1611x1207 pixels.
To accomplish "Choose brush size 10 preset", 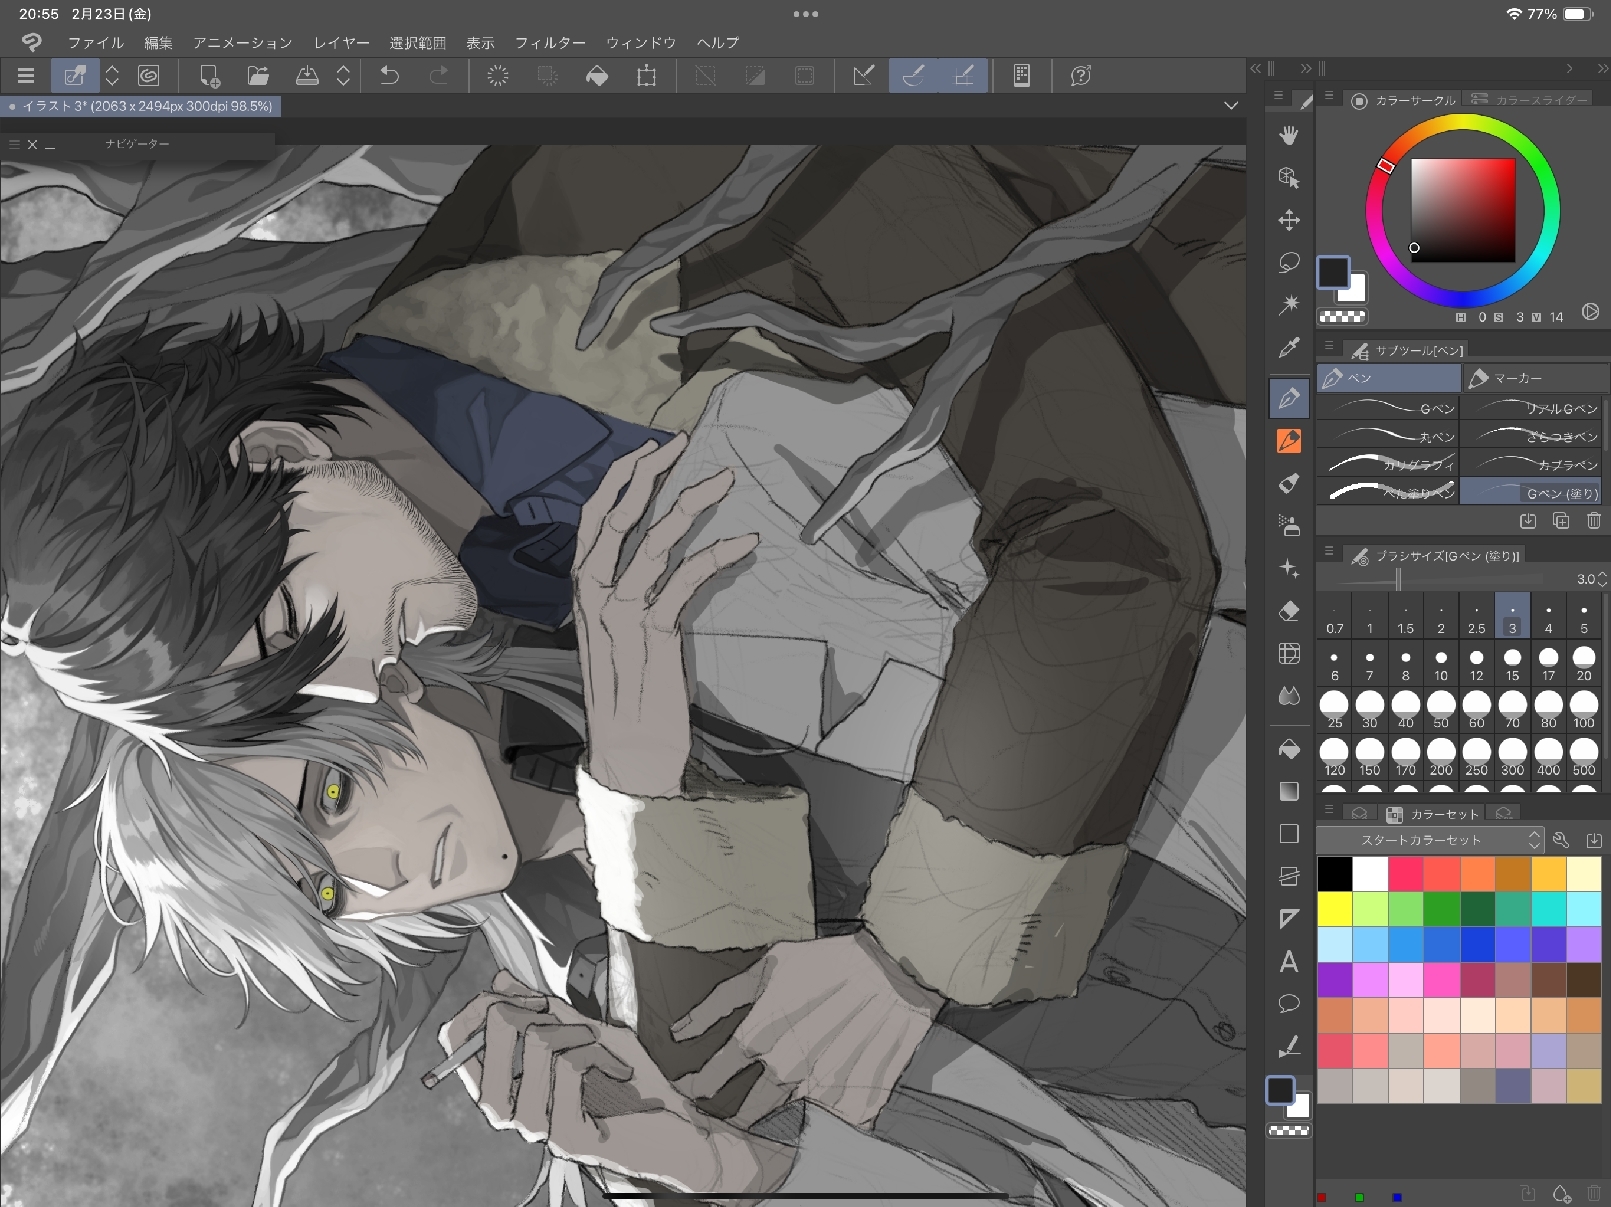I will (1441, 664).
